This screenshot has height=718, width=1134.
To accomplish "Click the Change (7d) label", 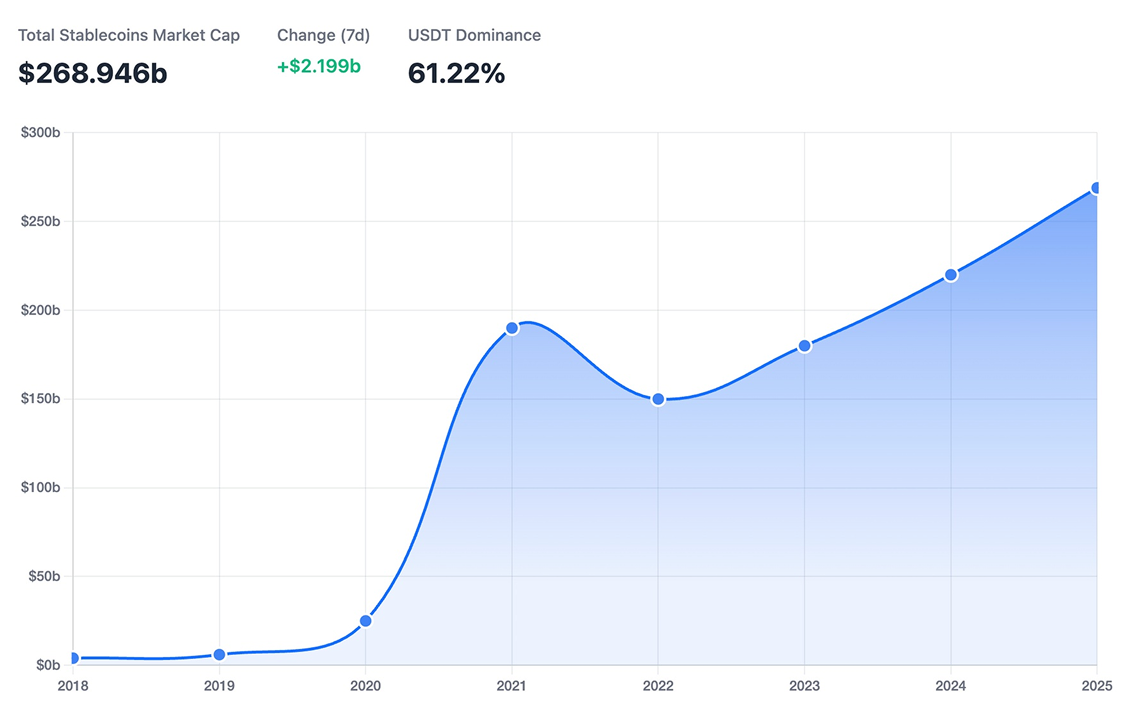I will coord(323,35).
